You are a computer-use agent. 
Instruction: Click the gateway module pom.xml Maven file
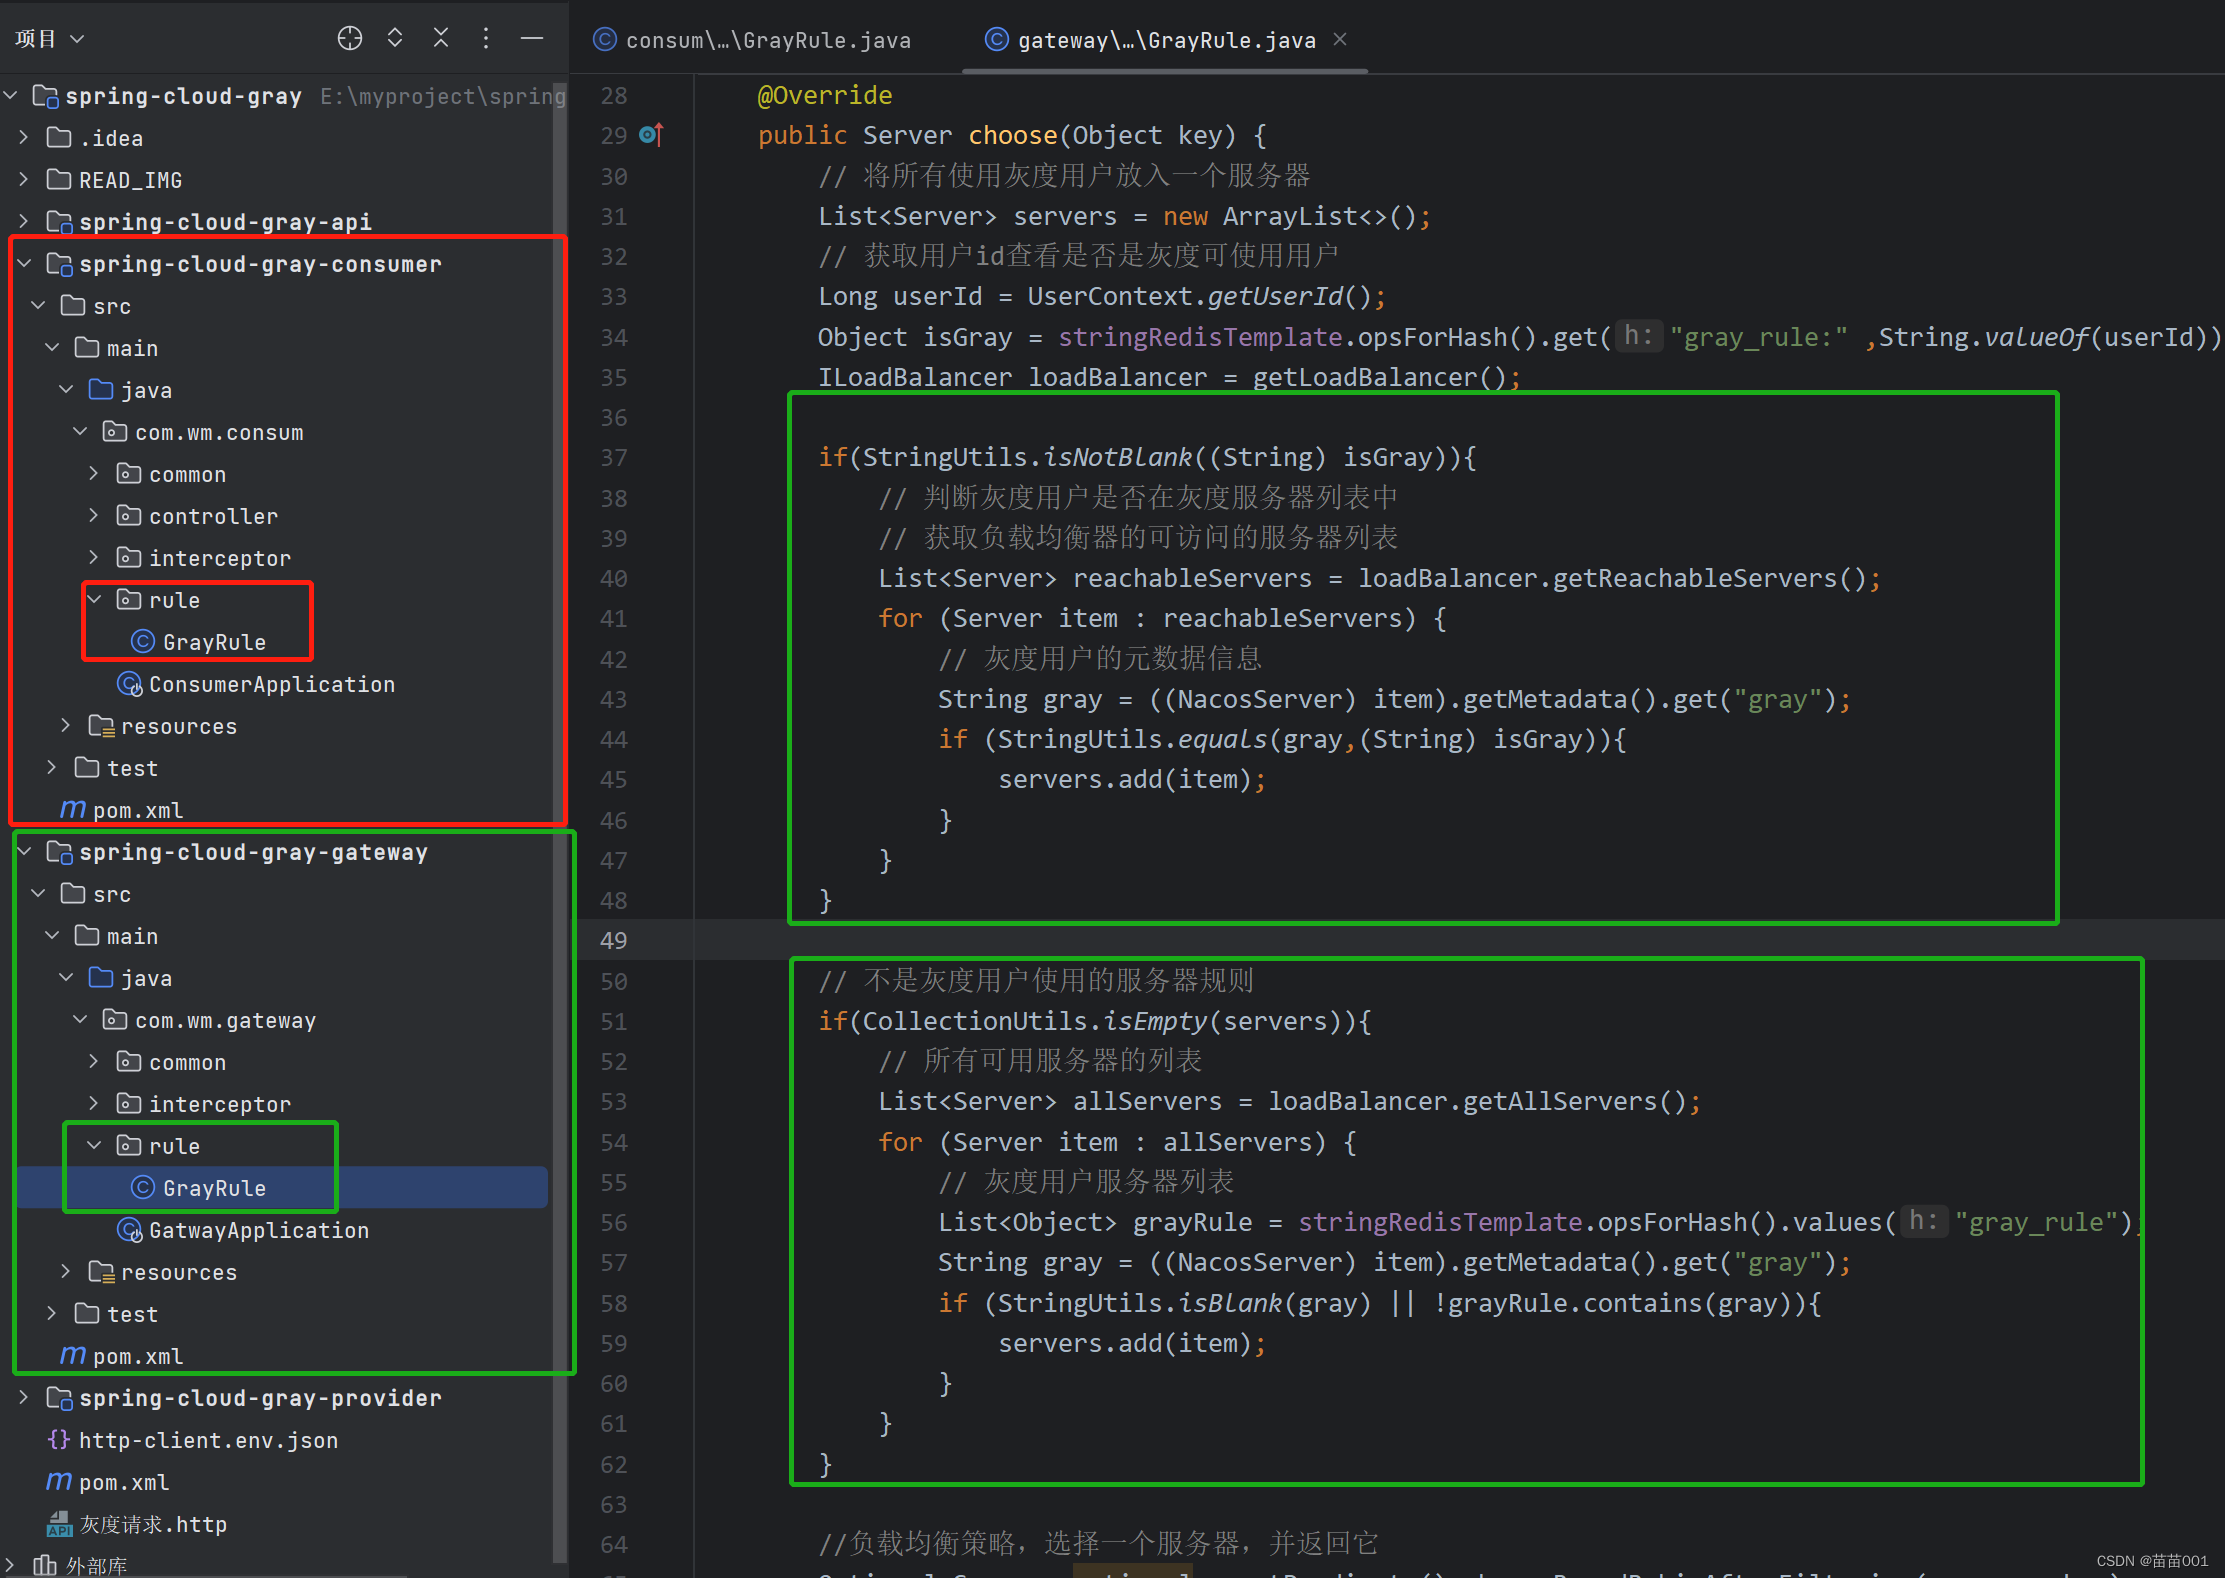(137, 1356)
